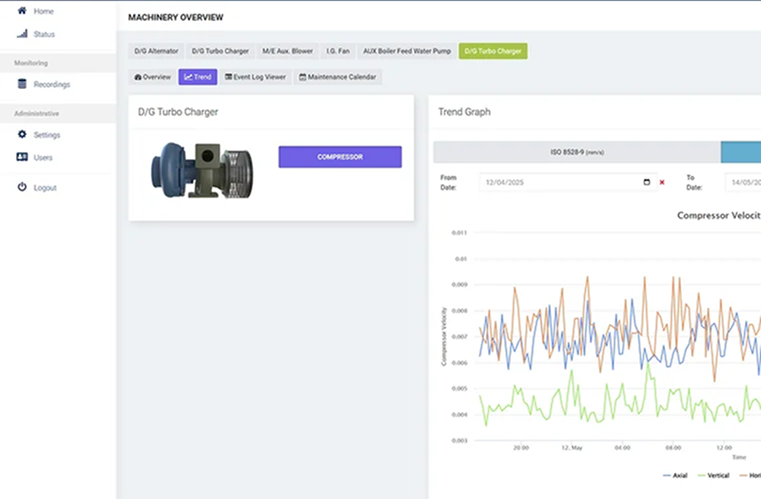Click the Home icon in sidebar
This screenshot has width=761, height=499.
coord(22,11)
